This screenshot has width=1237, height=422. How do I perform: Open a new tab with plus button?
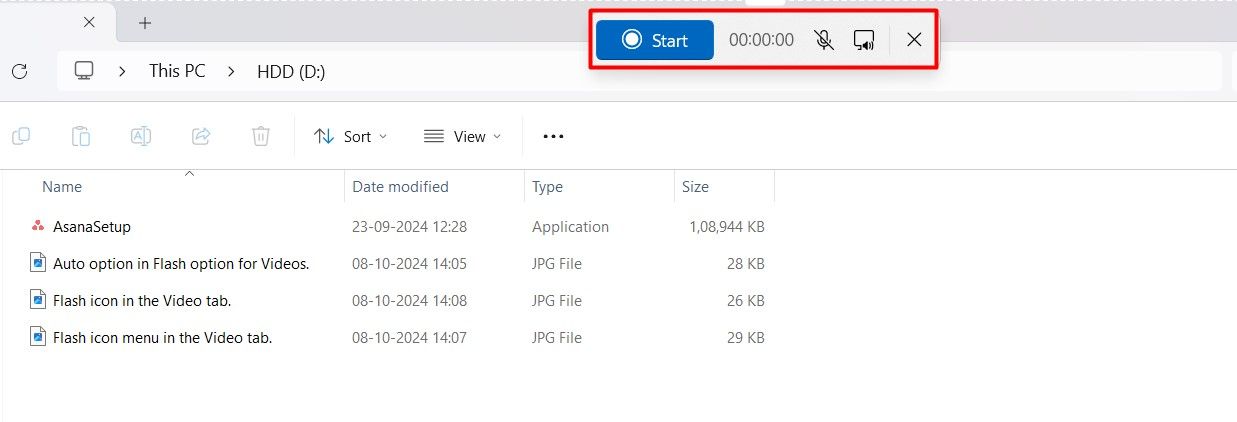pos(145,23)
